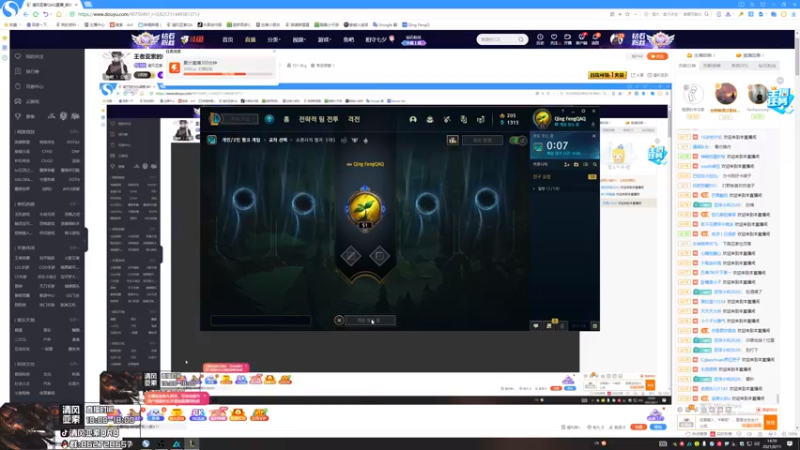Click the League icon in Windows taskbar
Image resolution: width=800 pixels, height=450 pixels.
[192, 444]
